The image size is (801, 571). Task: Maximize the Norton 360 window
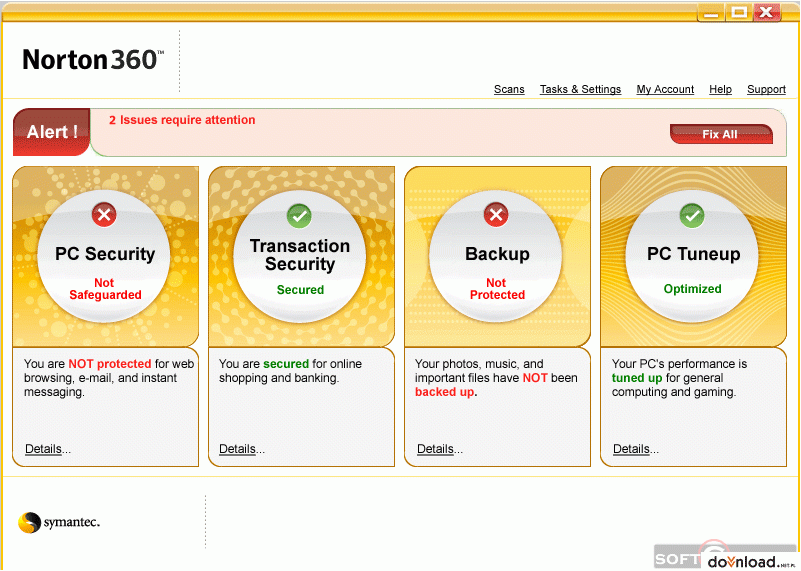coord(739,12)
